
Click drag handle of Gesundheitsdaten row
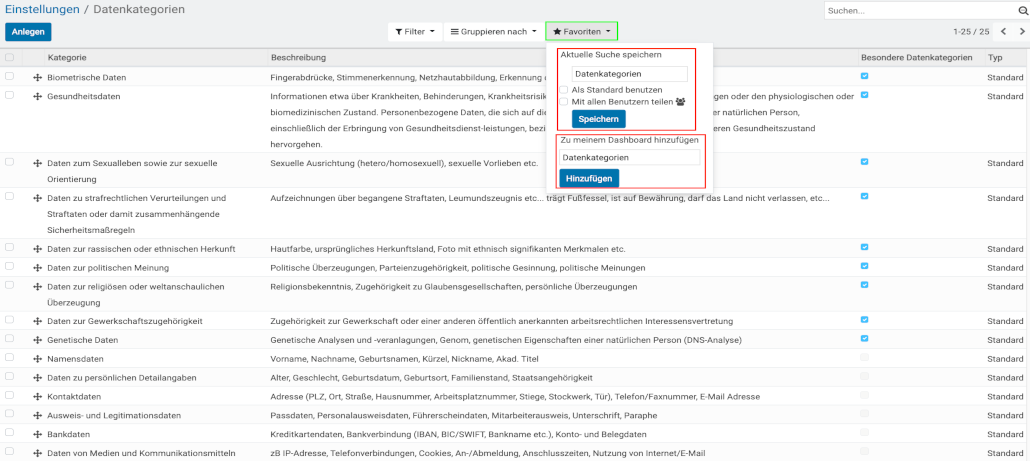37,96
